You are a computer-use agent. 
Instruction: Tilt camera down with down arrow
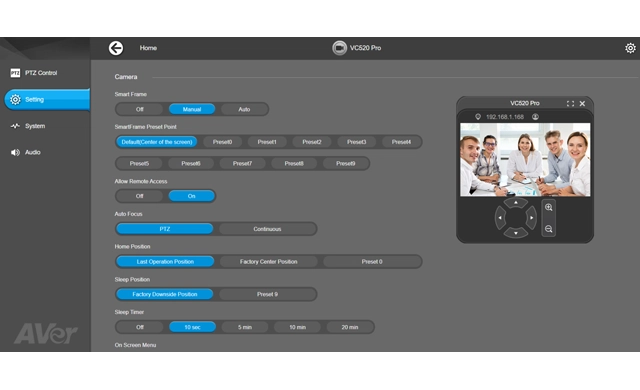pos(516,233)
